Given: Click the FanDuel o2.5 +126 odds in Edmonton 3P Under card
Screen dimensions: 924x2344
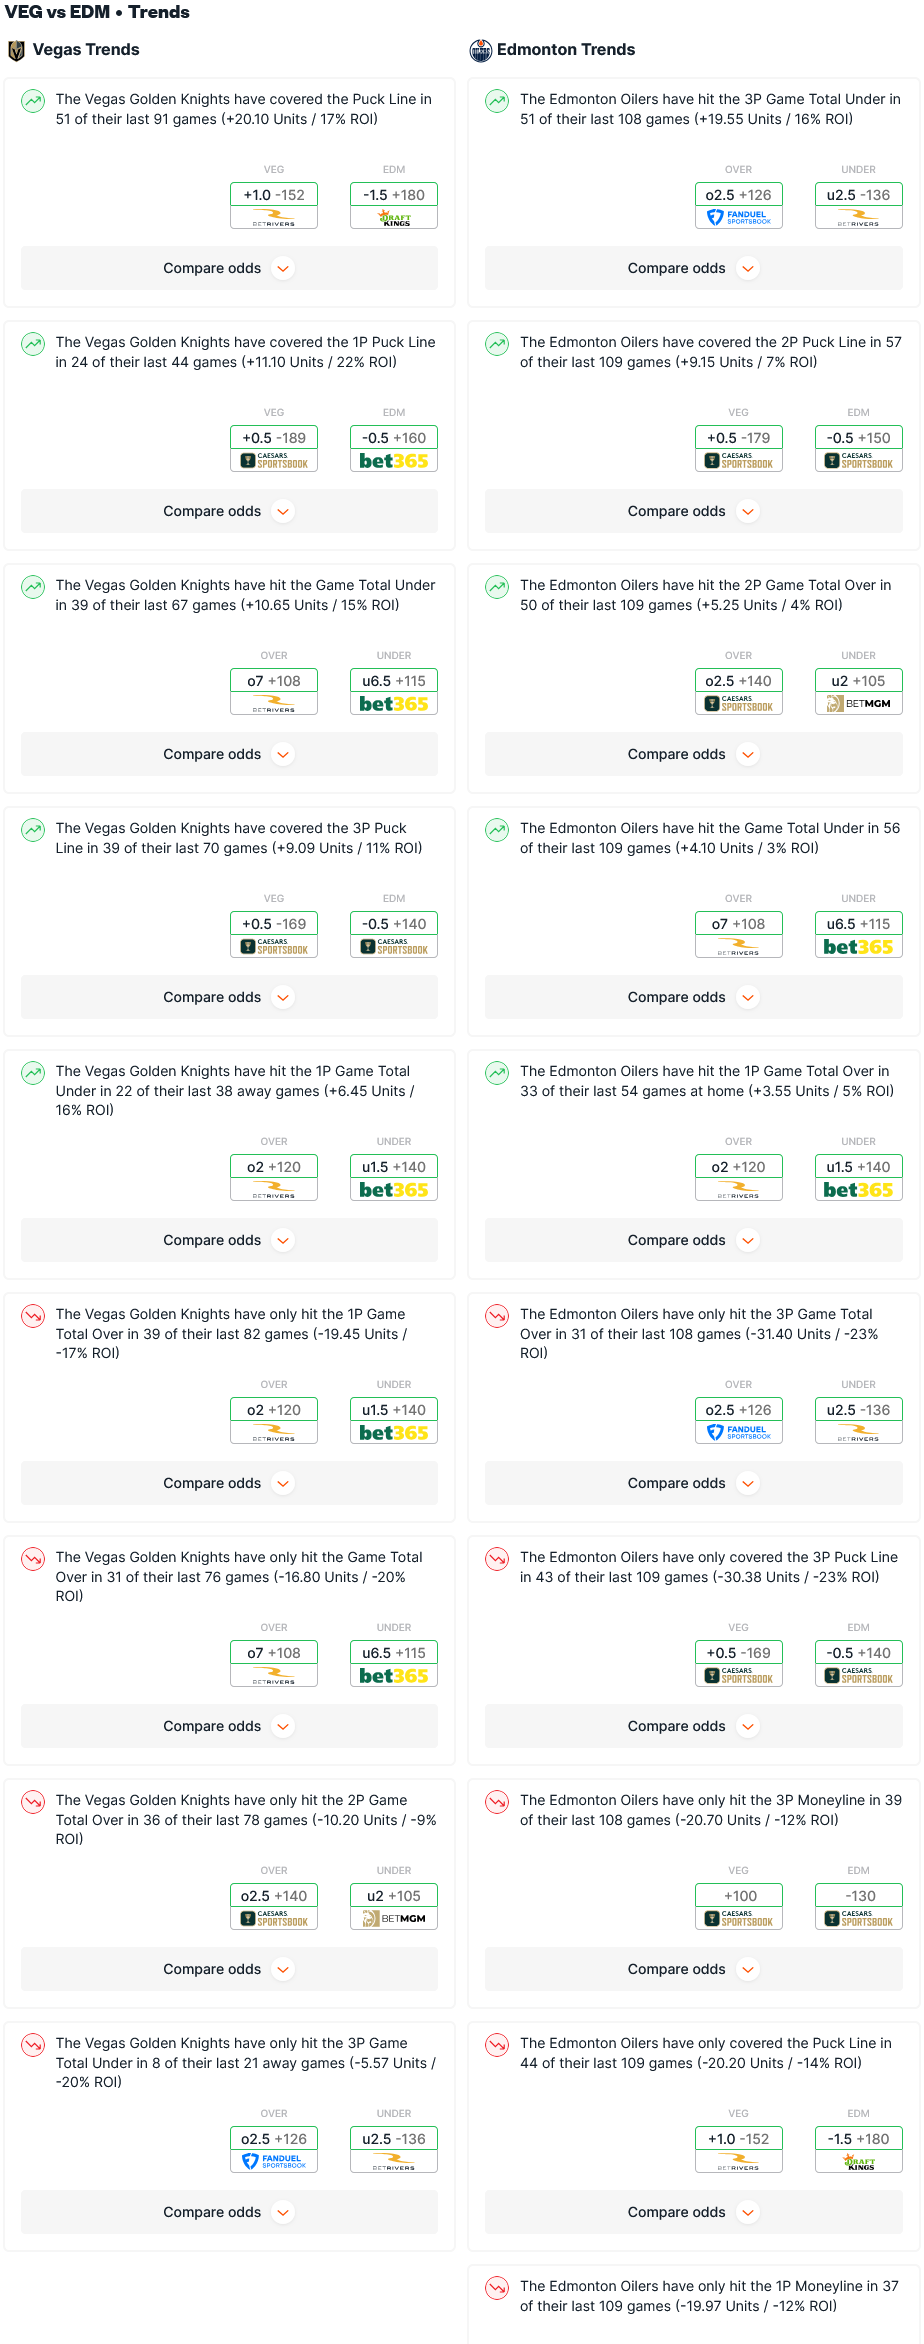Looking at the screenshot, I should pyautogui.click(x=739, y=205).
